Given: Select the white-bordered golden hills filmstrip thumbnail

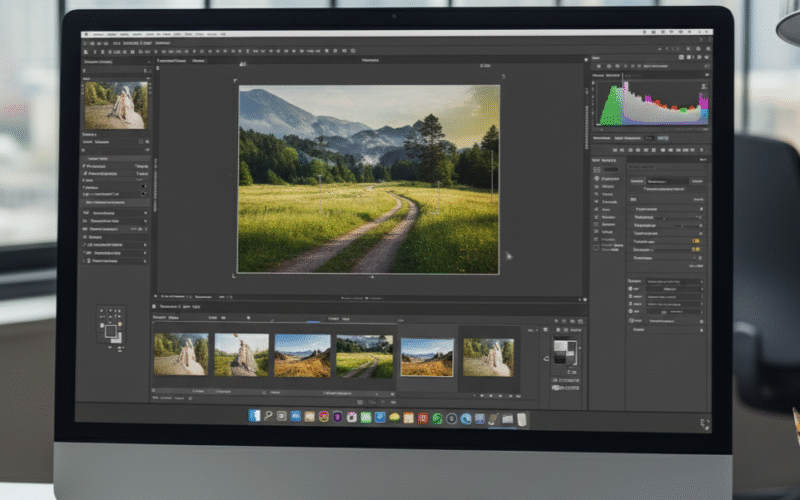Looking at the screenshot, I should tap(427, 357).
